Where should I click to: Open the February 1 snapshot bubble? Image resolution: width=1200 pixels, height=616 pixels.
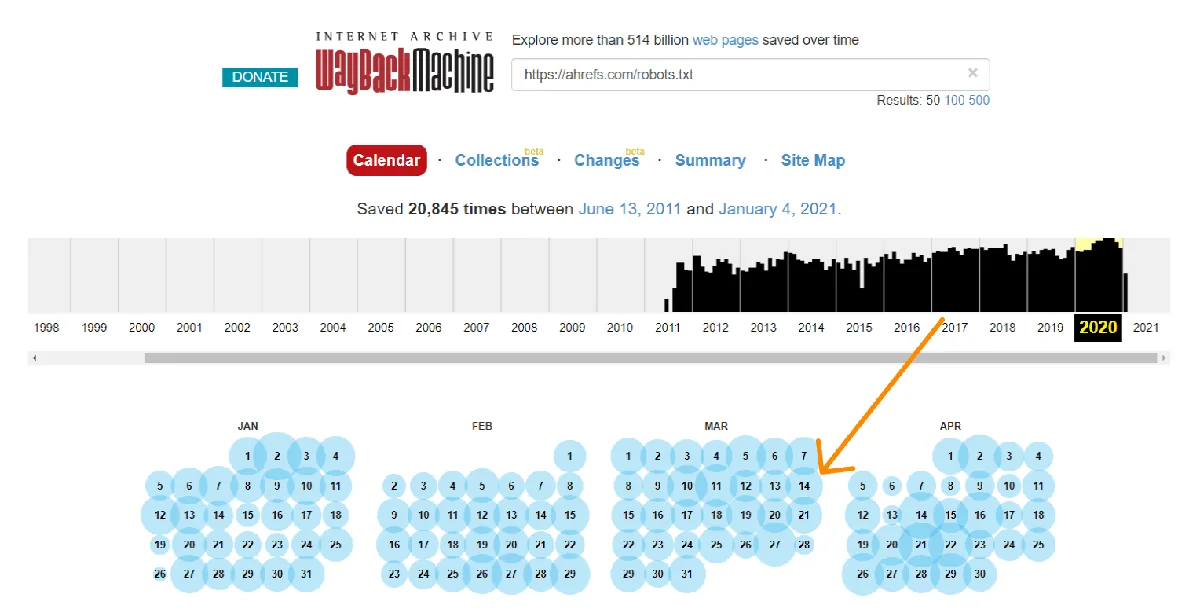pos(570,457)
